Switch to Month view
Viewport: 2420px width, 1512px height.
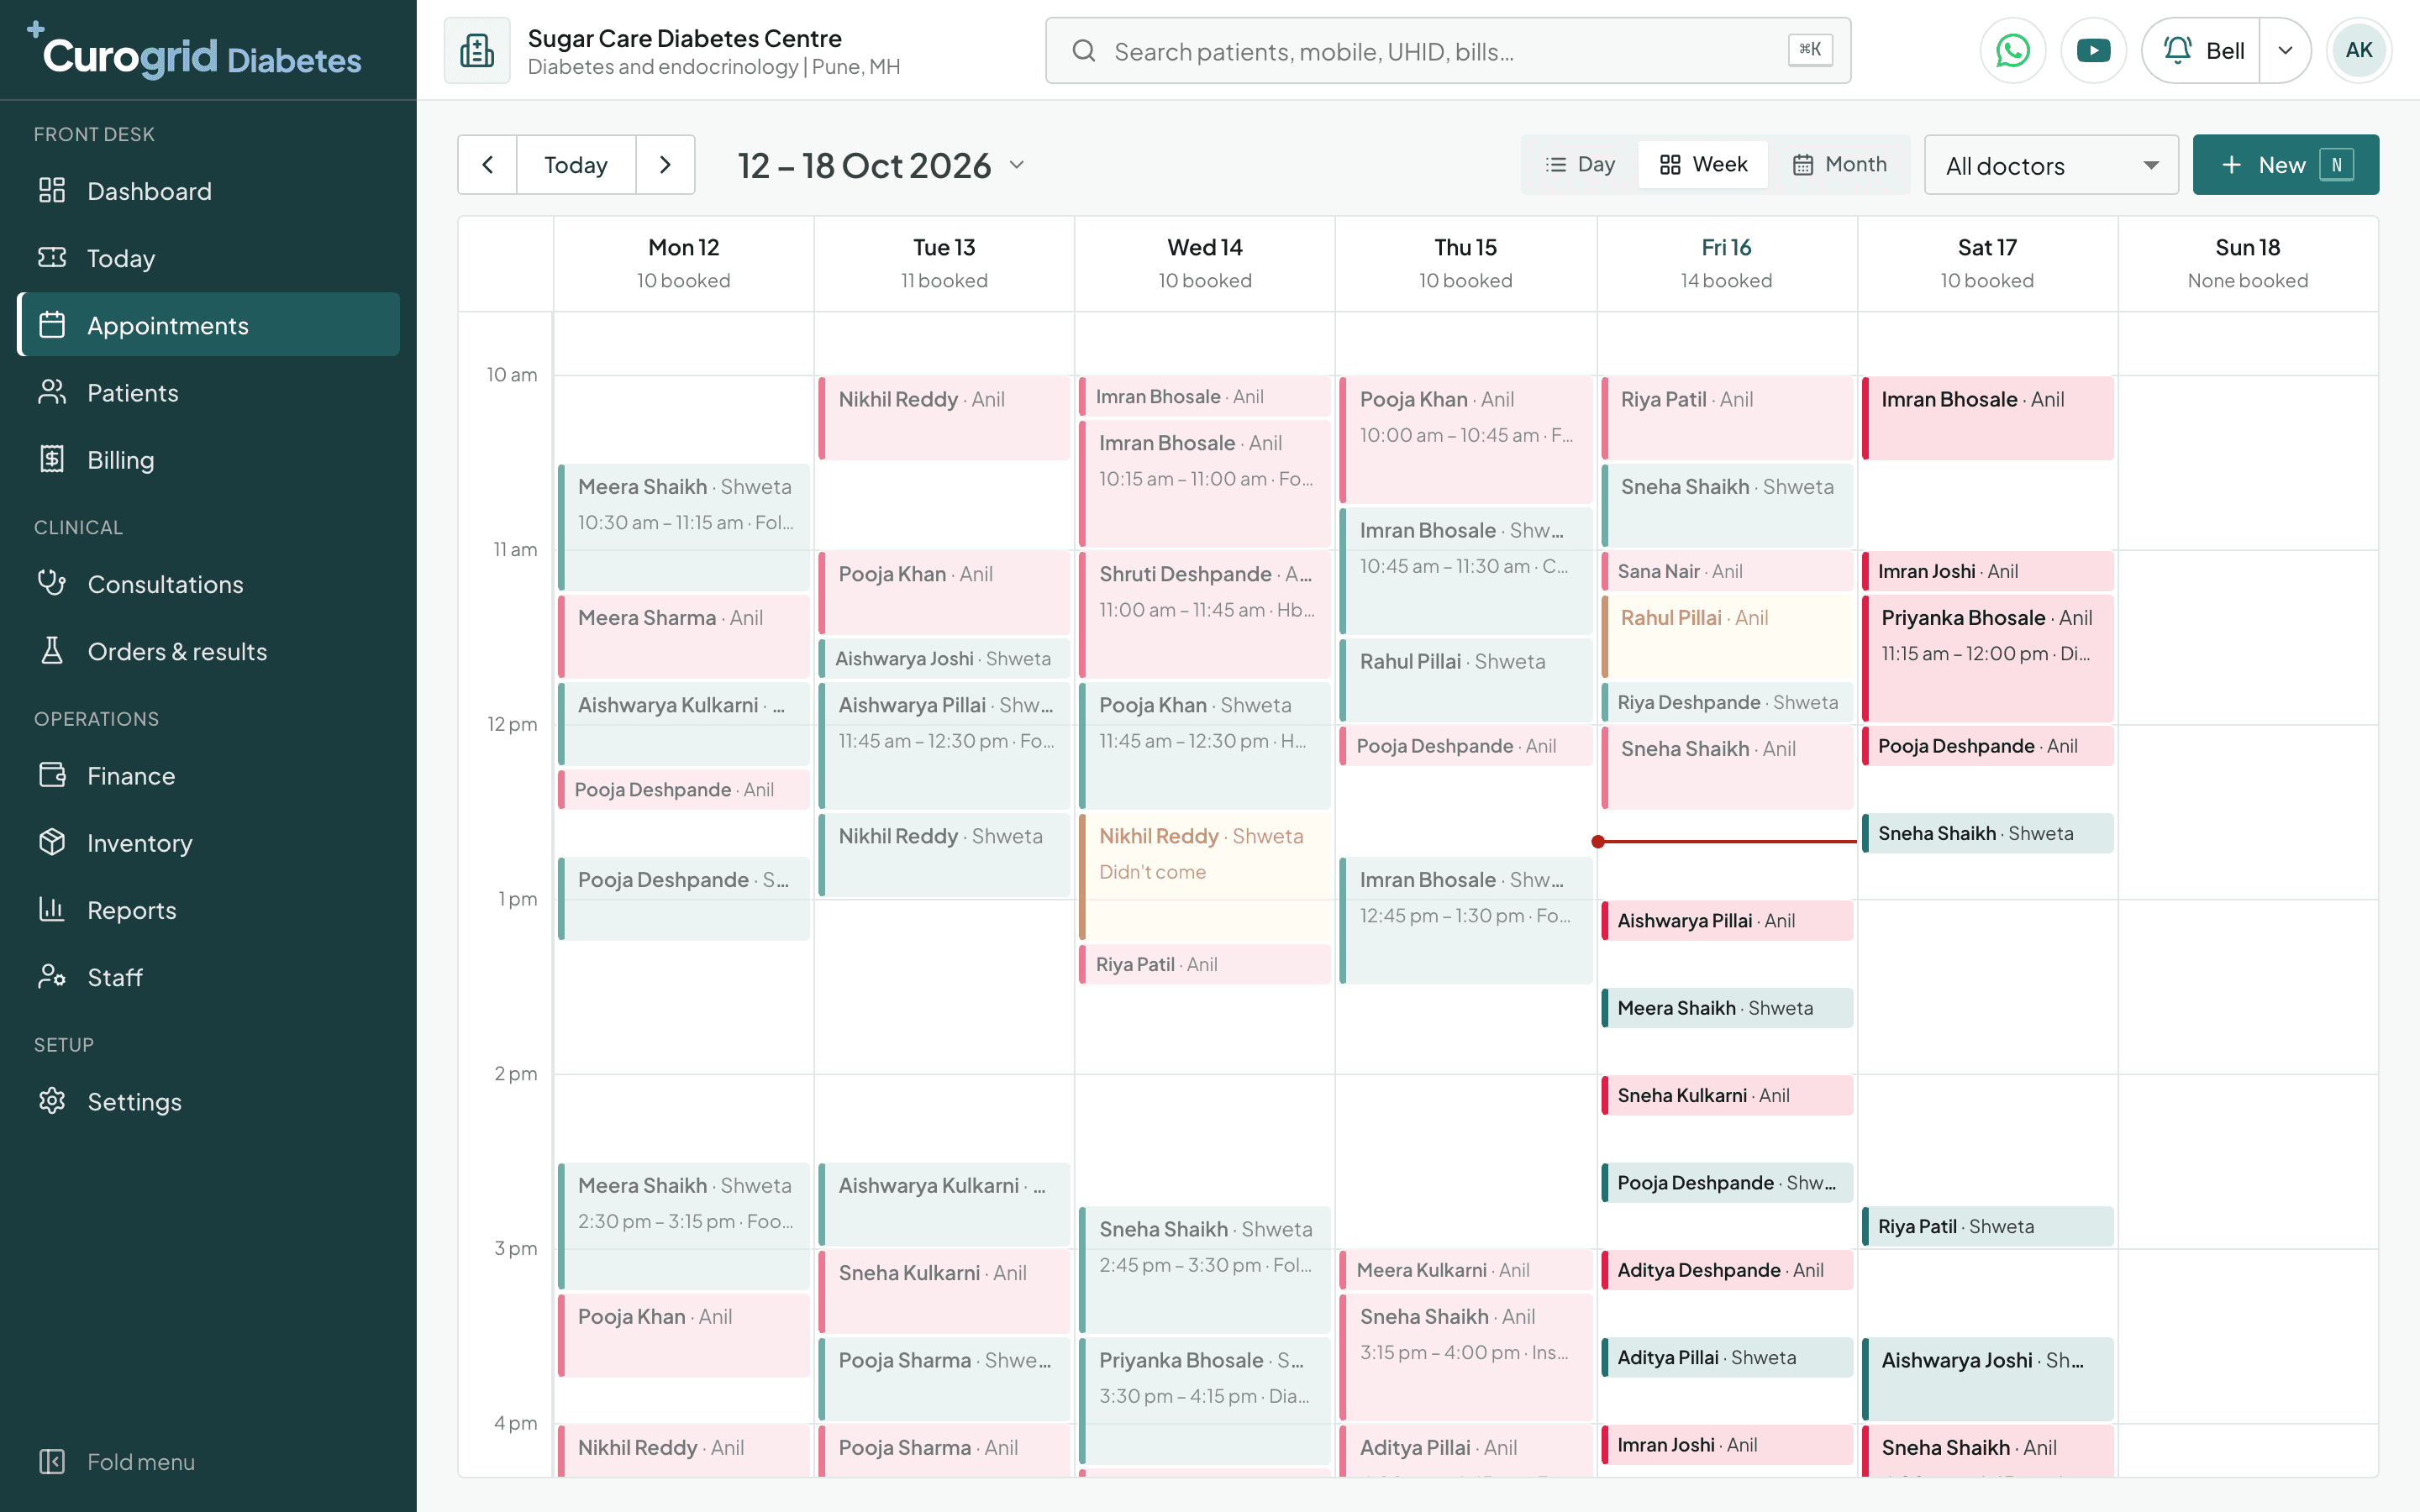point(1839,164)
